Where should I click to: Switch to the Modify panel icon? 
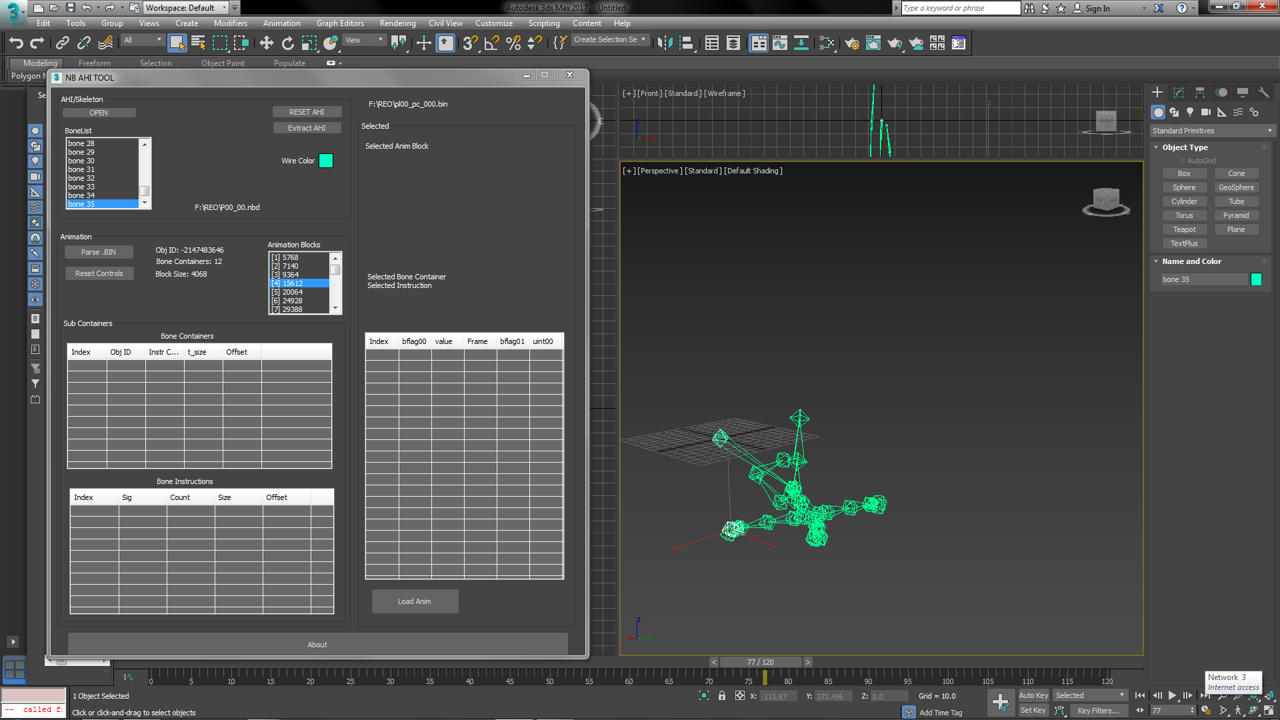click(1179, 93)
